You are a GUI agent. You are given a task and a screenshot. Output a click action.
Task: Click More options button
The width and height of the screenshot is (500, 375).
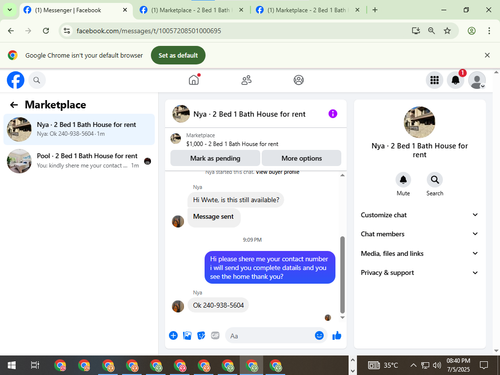coord(301,158)
